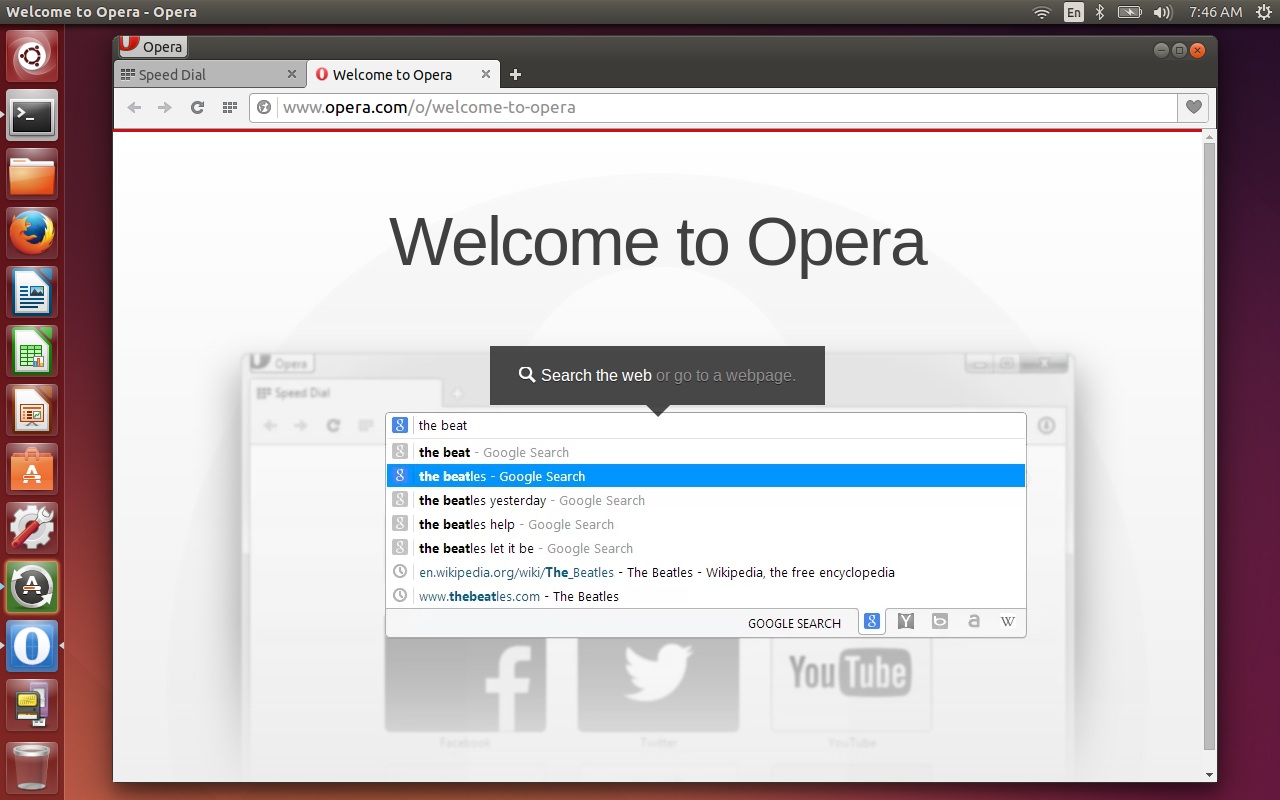
Task: Switch to the Speed Dial tab
Action: click(210, 74)
